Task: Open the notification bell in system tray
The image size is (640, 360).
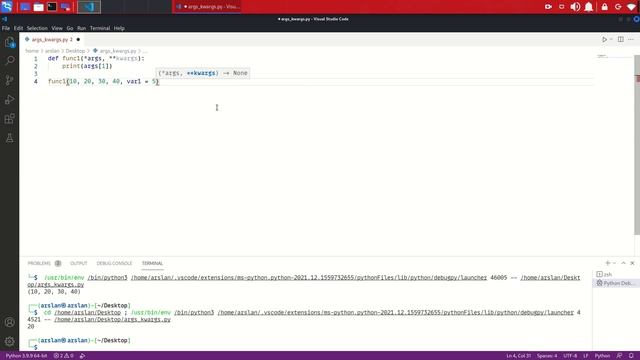Action: (x=589, y=7)
